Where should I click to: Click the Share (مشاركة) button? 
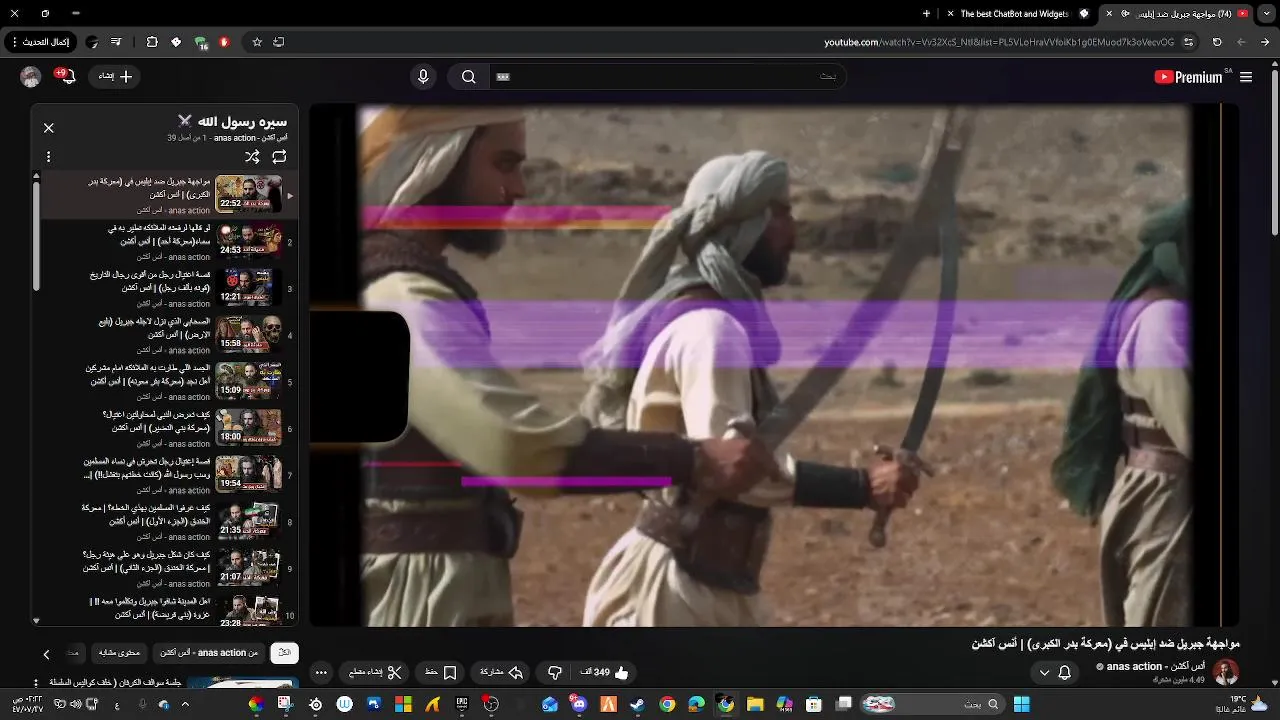pyautogui.click(x=502, y=673)
